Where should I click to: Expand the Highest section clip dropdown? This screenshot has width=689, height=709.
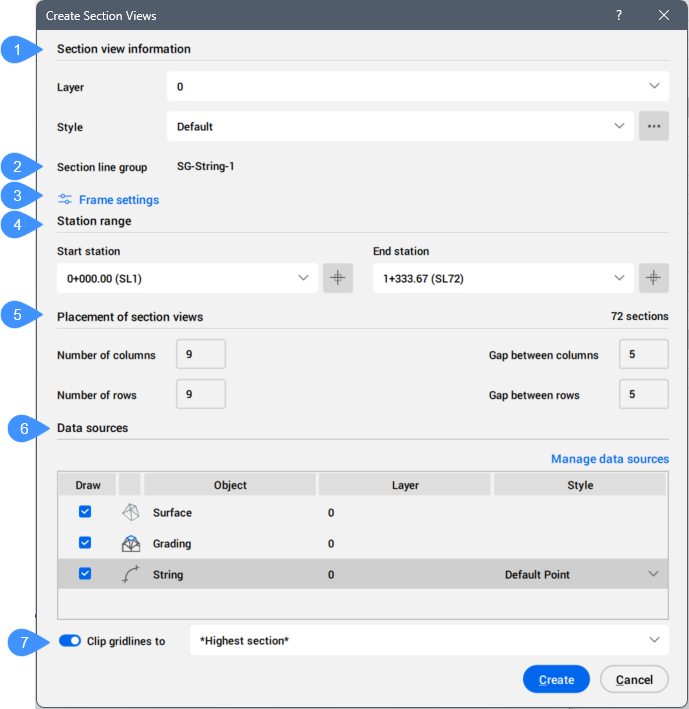click(x=429, y=640)
